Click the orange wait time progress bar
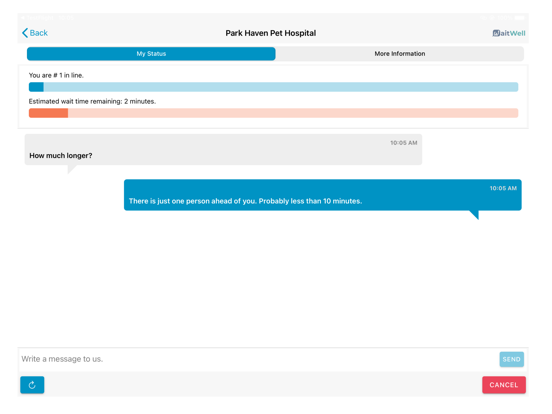This screenshot has height=414, width=552. [273, 113]
